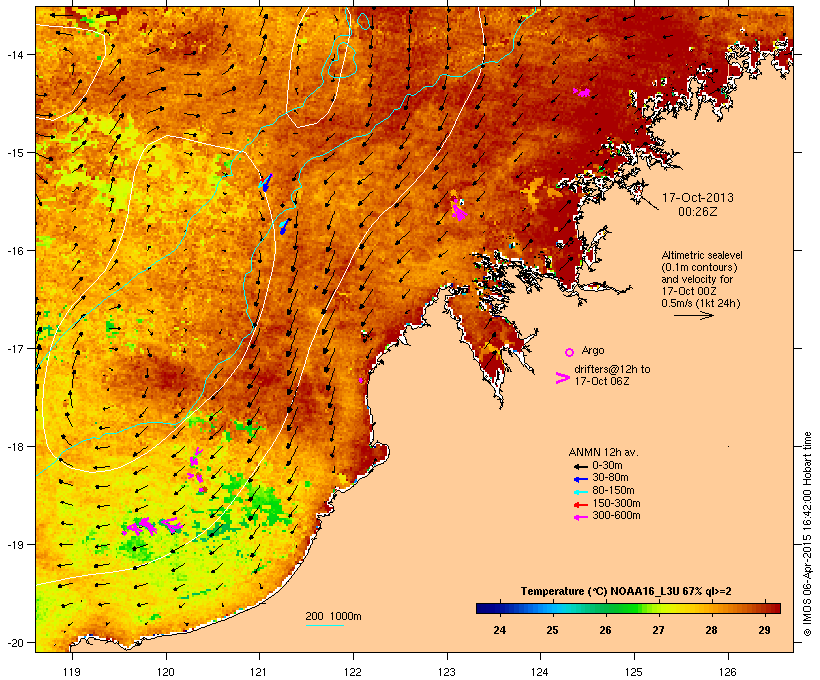This screenshot has height=680, width=820.
Task: Click the latitude axis label -20
Action: tap(15, 643)
